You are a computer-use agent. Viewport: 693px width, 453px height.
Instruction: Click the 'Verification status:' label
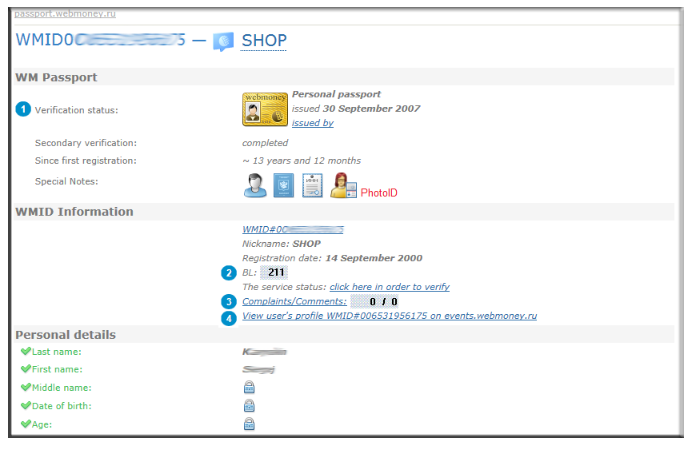(76, 110)
